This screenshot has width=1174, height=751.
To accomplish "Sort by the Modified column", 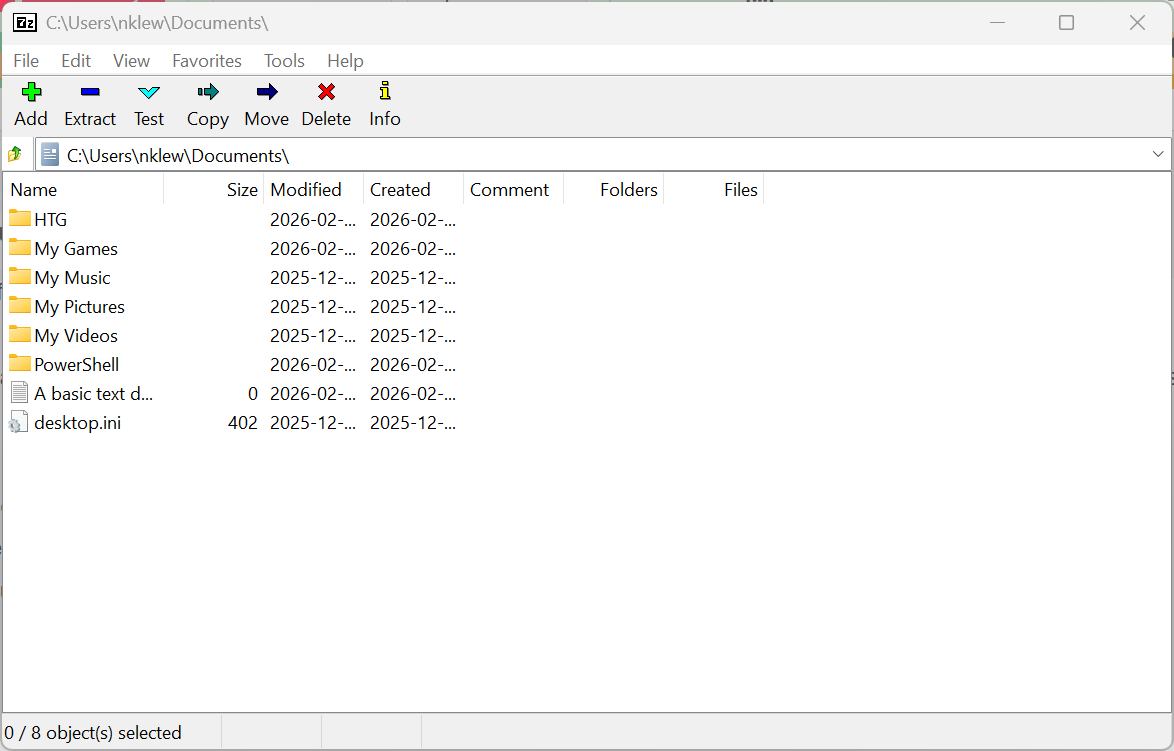I will tap(313, 189).
